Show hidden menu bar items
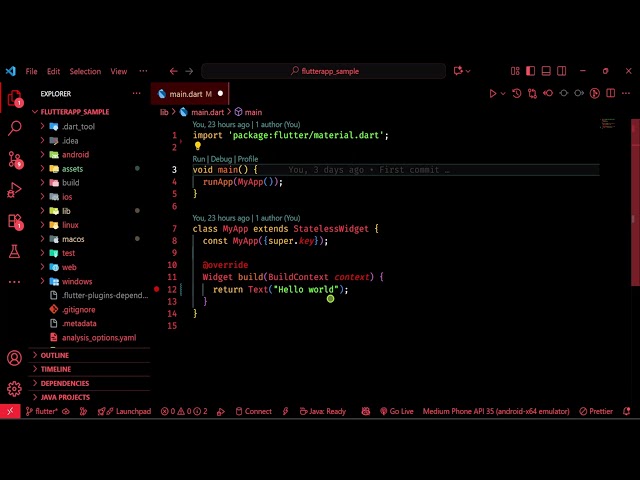This screenshot has width=640, height=480. pos(143,71)
